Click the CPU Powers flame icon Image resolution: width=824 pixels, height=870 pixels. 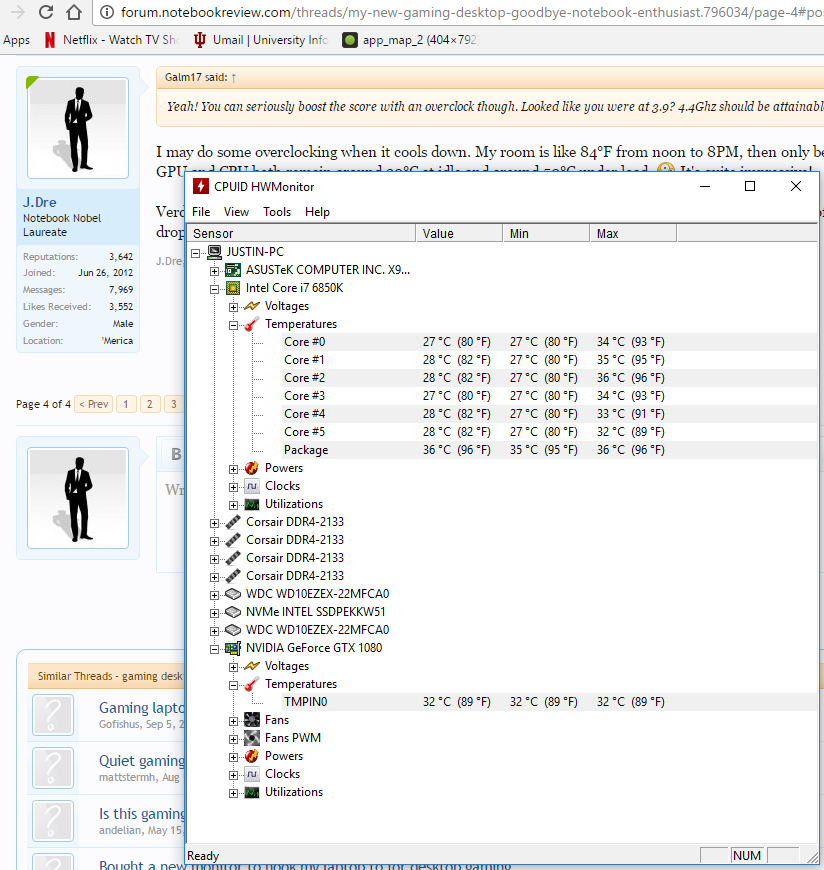[252, 468]
